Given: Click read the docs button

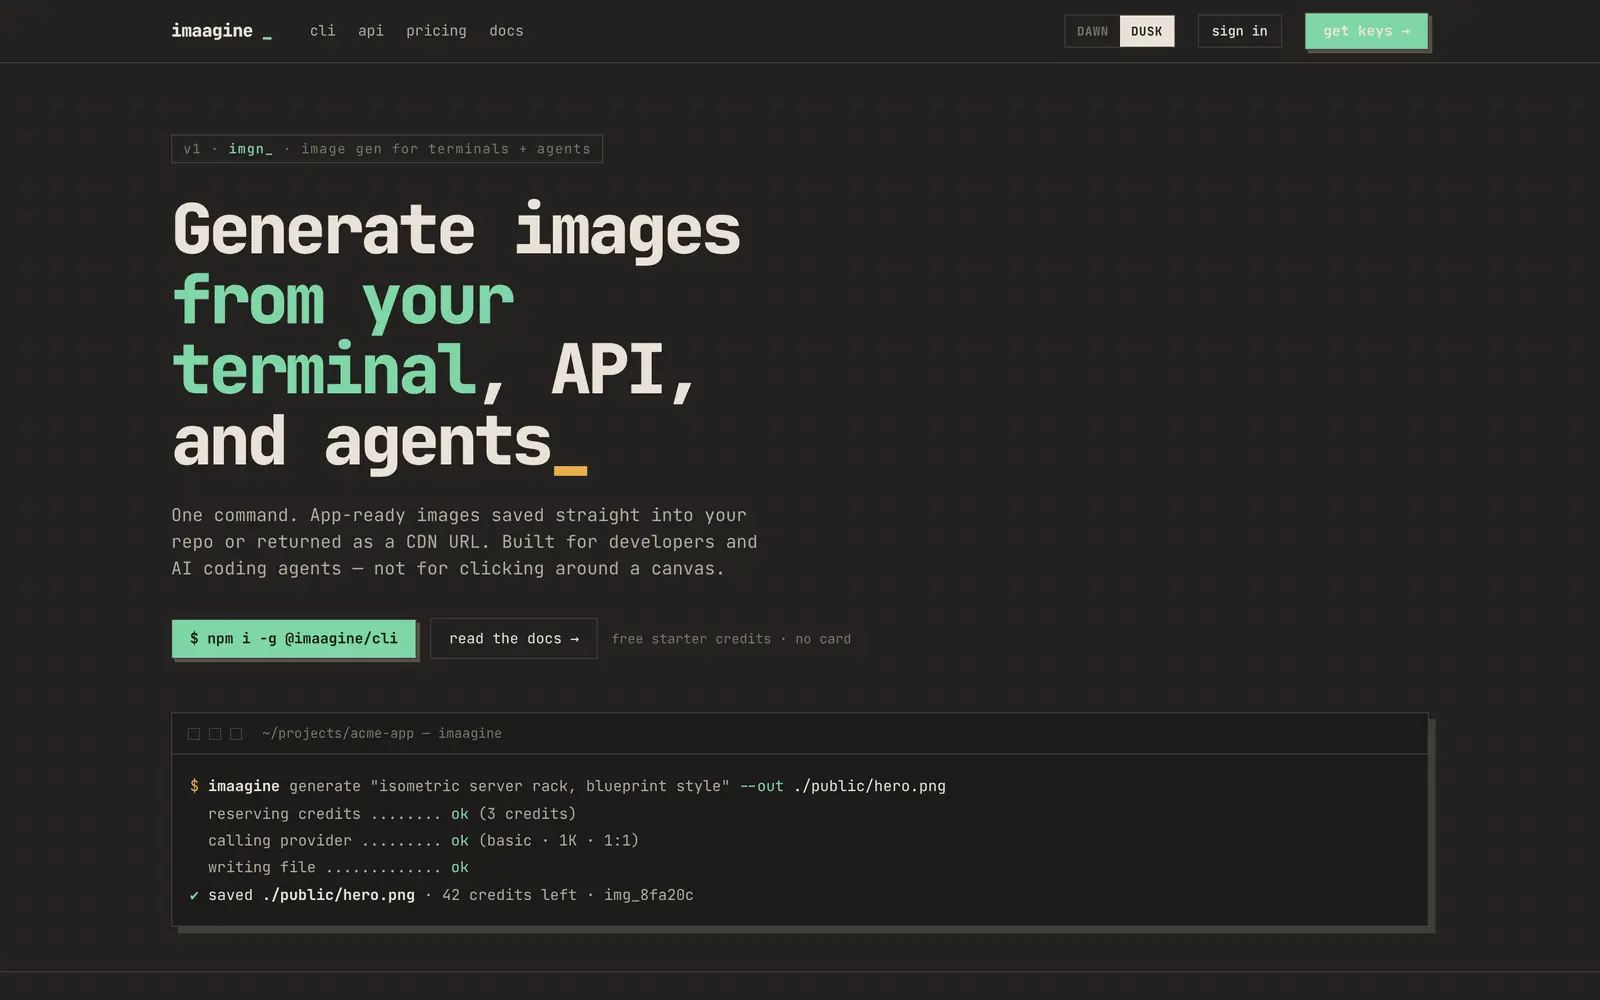Looking at the screenshot, I should [513, 638].
